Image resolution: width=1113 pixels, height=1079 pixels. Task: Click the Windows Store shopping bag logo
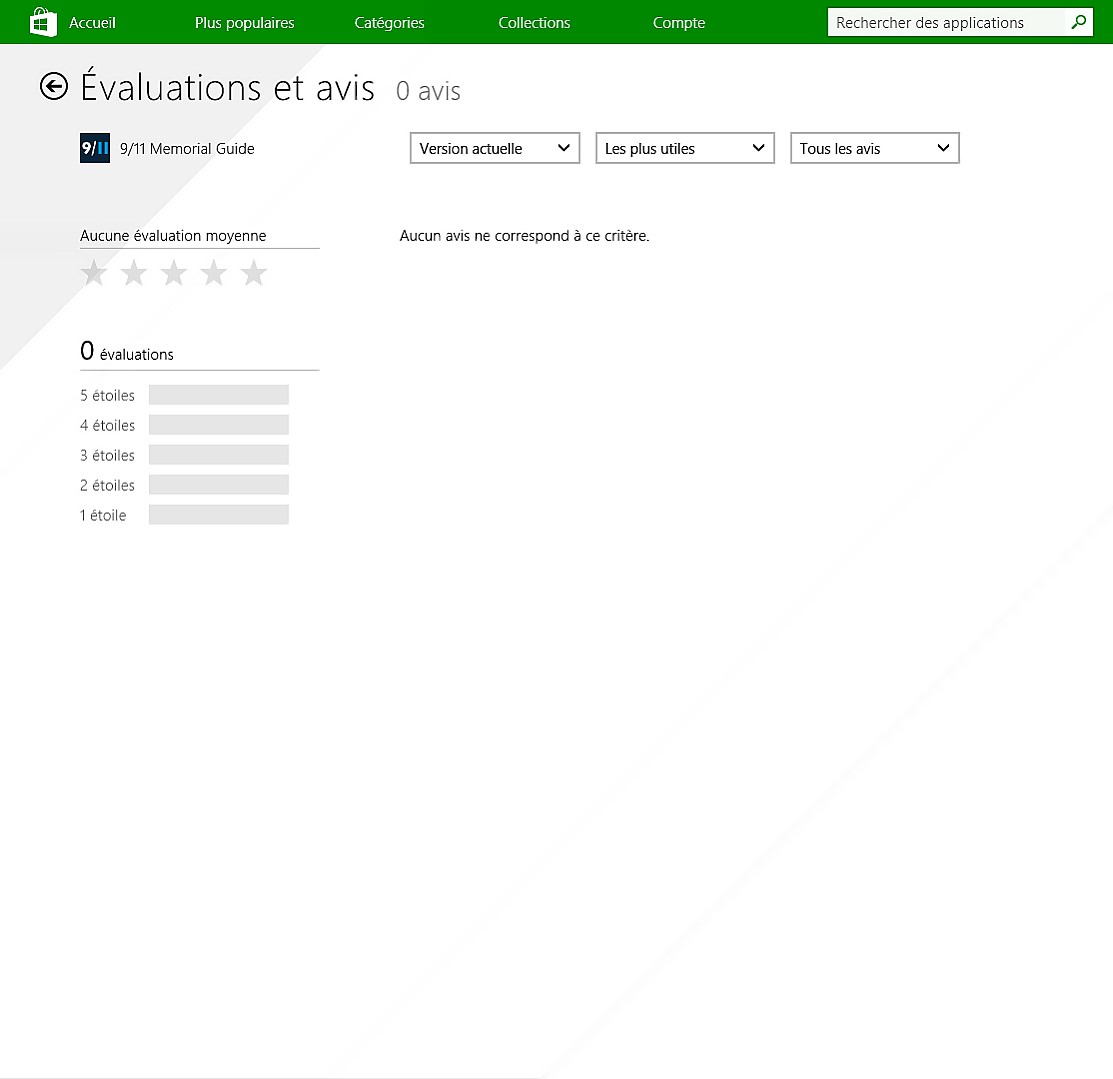click(x=43, y=22)
